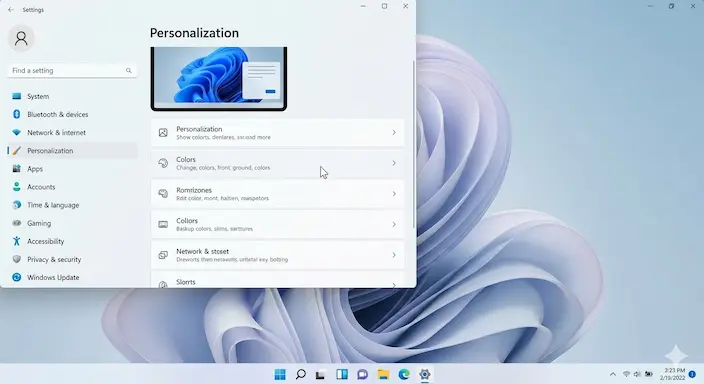The height and width of the screenshot is (384, 704).
Task: Click the Network wifi icon in sidebar
Action: [17, 132]
